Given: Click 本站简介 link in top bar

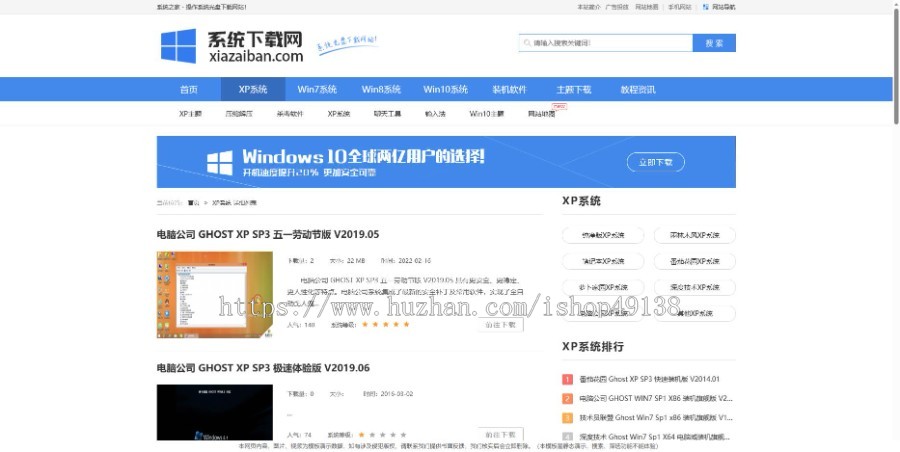Looking at the screenshot, I should tap(588, 7).
